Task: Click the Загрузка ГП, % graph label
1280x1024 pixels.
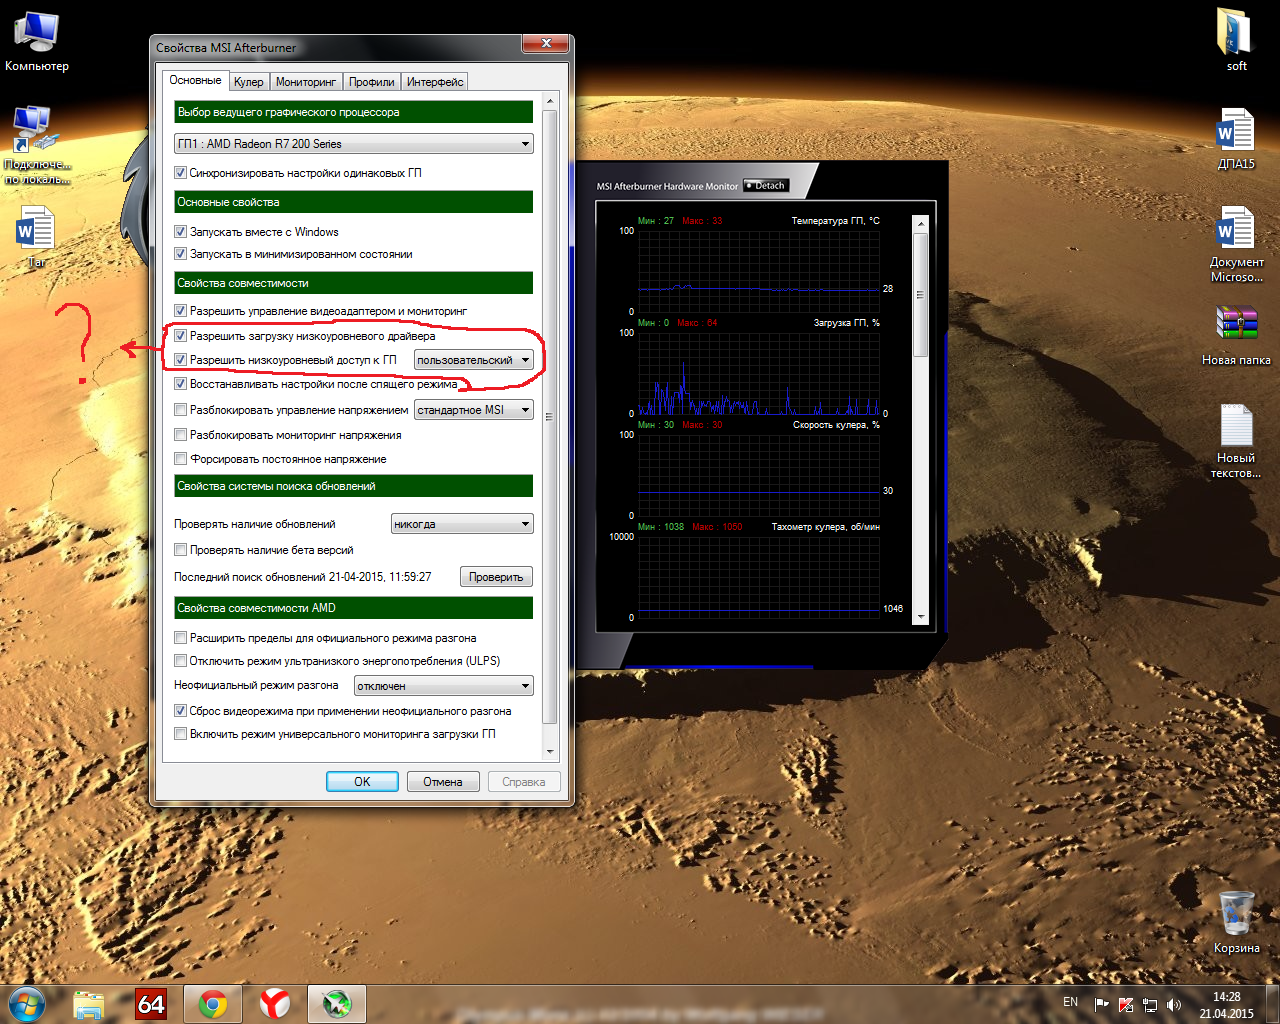Action: [847, 323]
